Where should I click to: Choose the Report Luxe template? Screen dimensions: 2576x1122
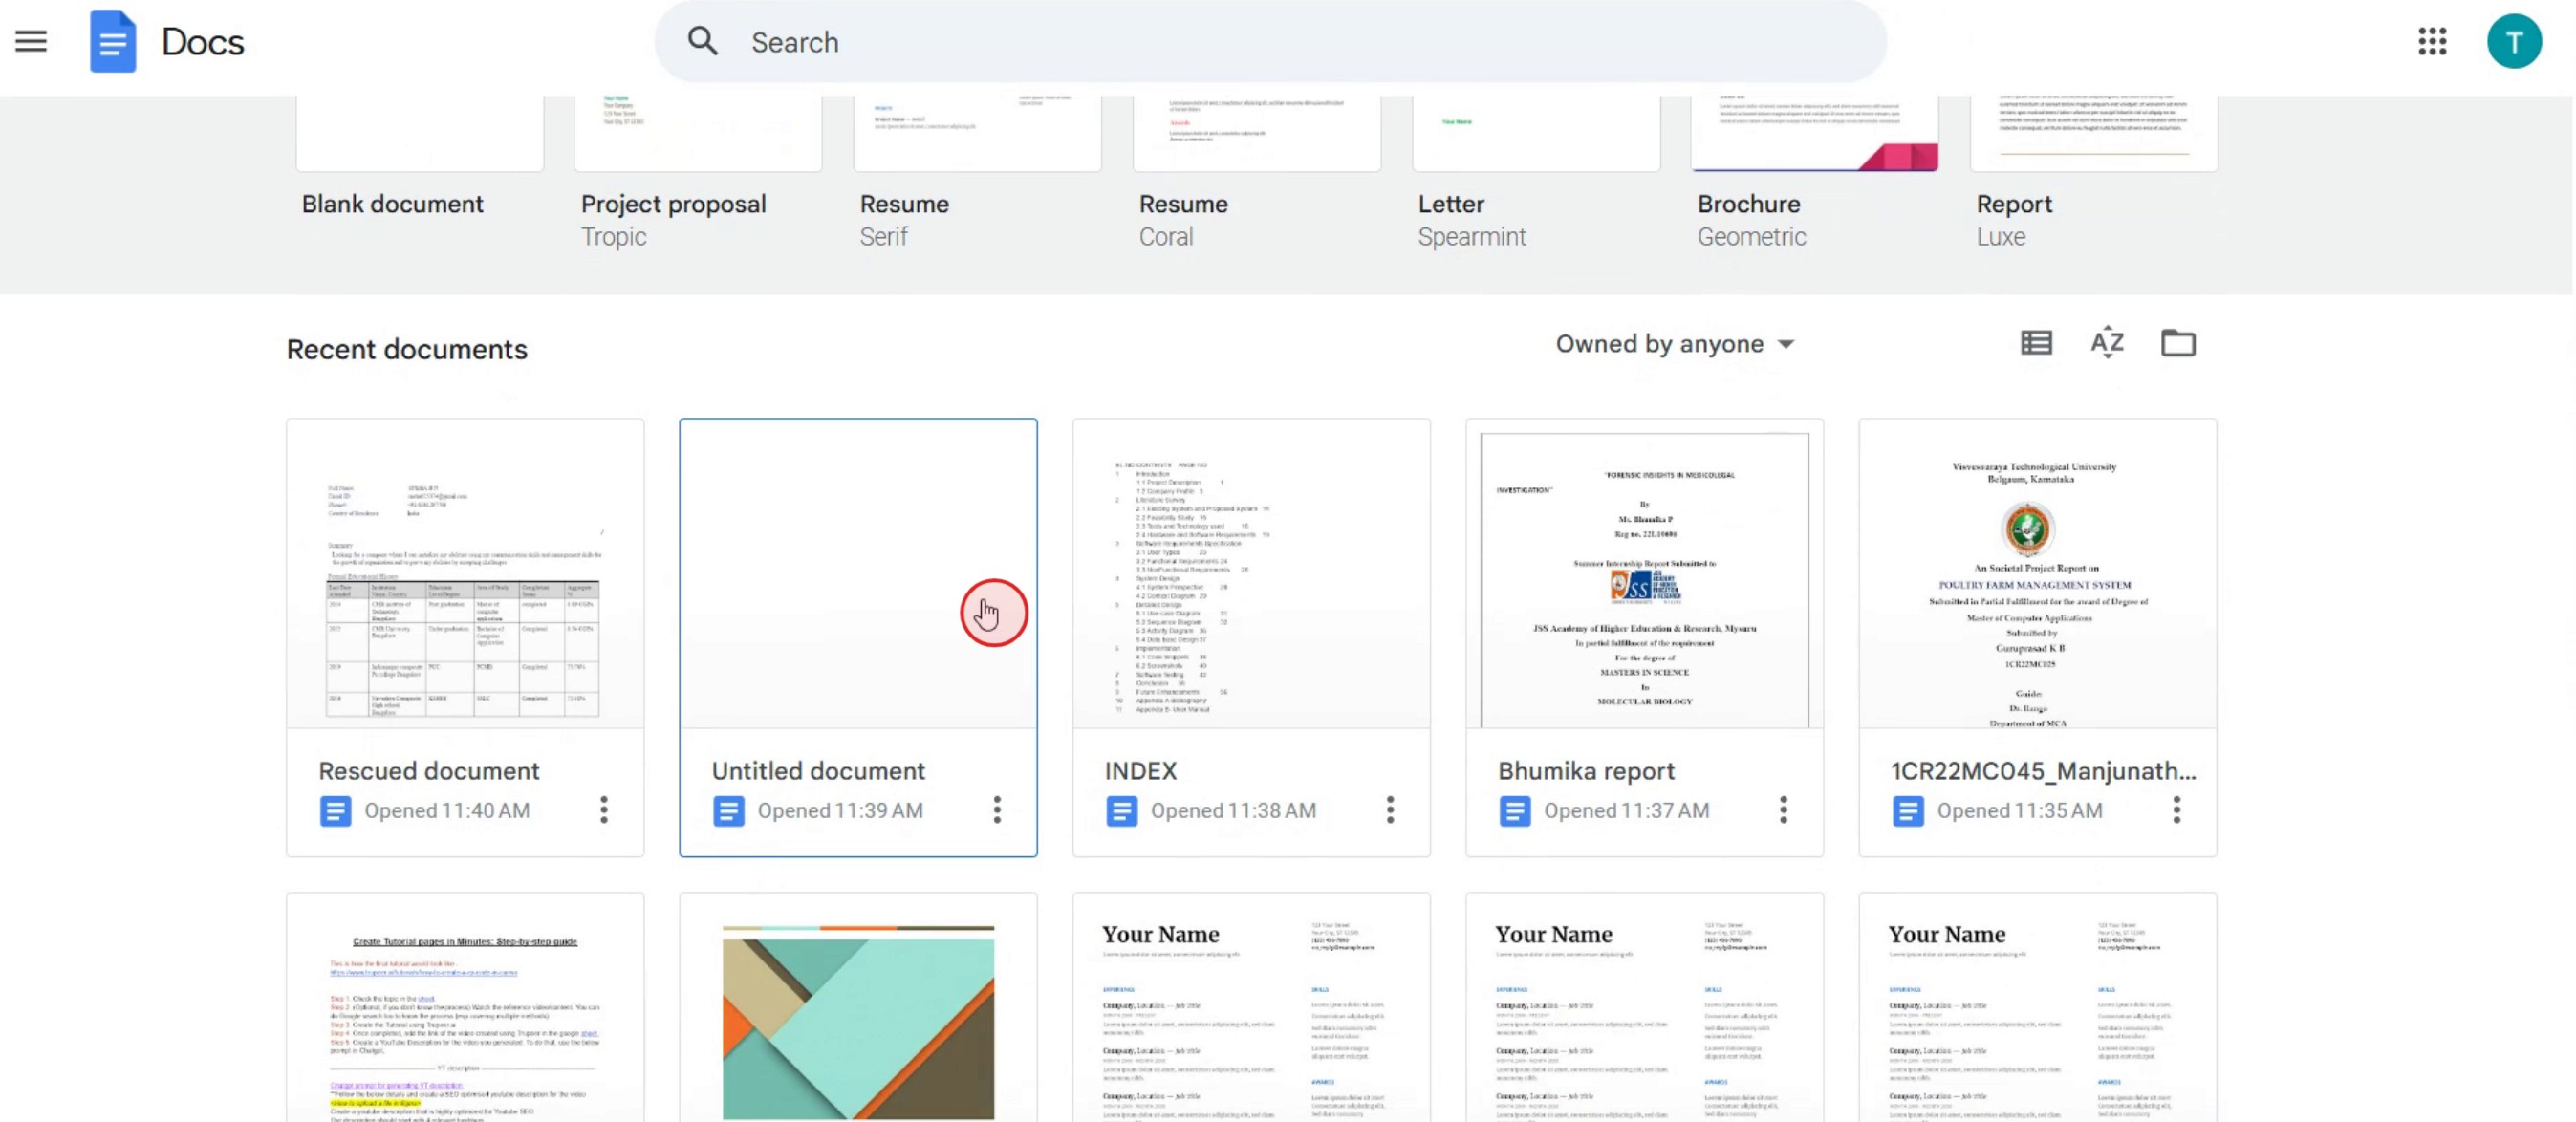click(2092, 135)
